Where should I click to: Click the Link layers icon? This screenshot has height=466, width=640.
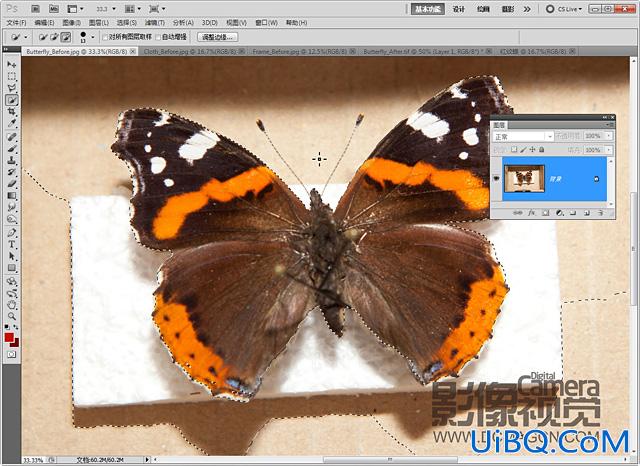coord(518,213)
